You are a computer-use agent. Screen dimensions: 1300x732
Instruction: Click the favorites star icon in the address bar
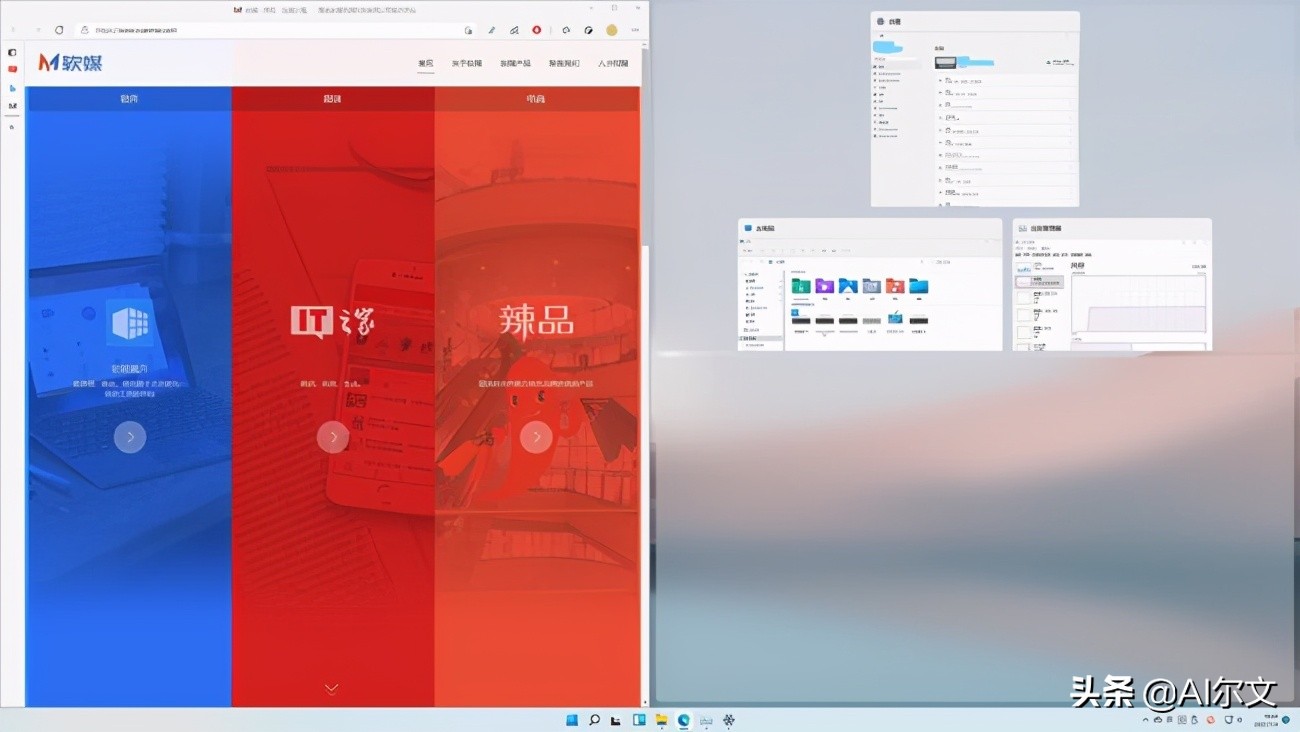[469, 30]
